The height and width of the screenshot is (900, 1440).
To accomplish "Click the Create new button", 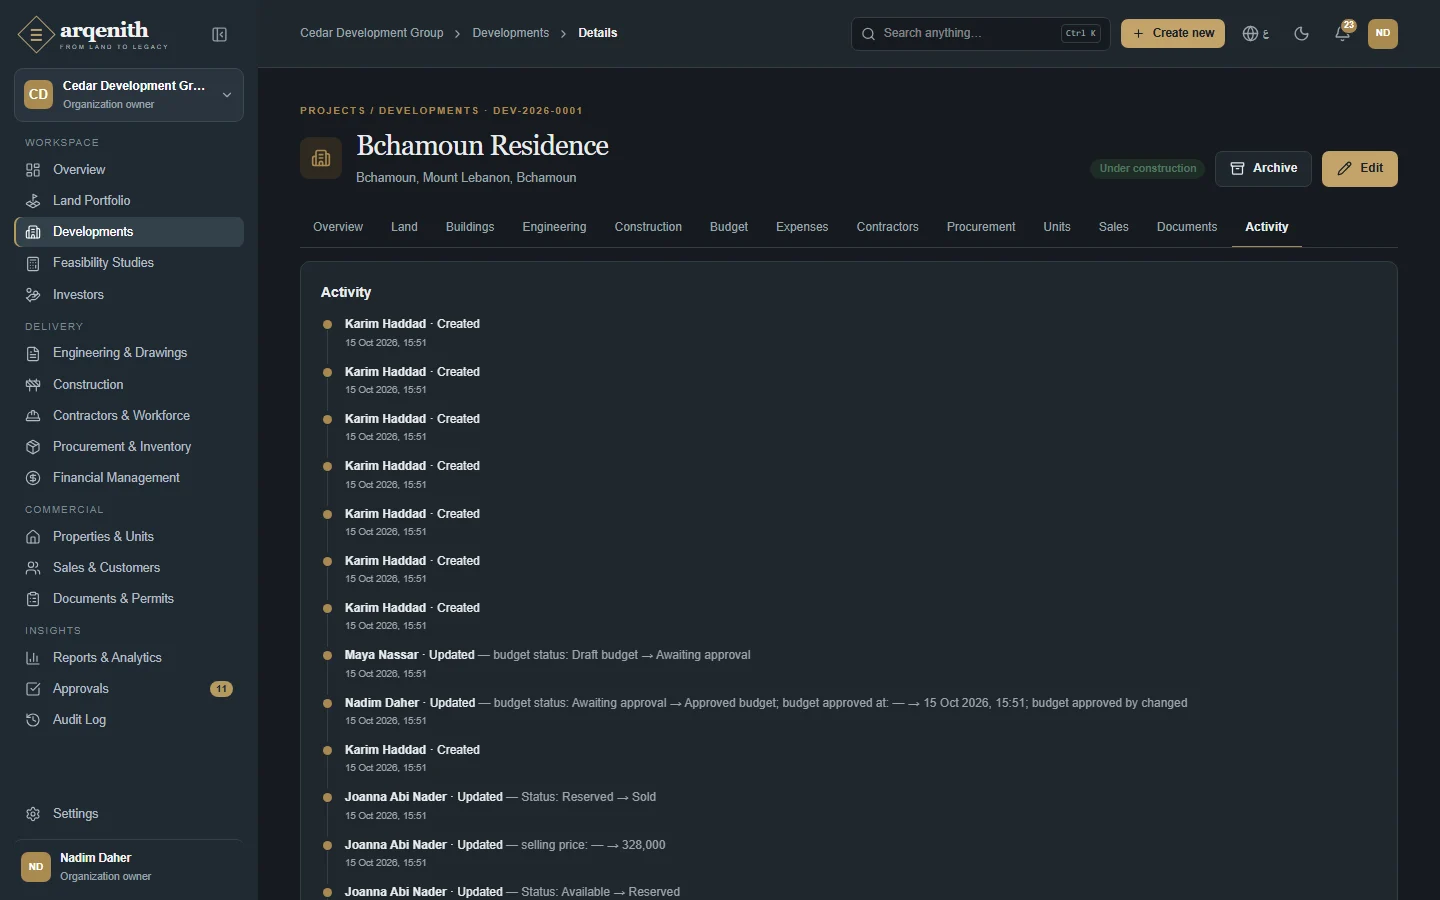I will 1173,34.
